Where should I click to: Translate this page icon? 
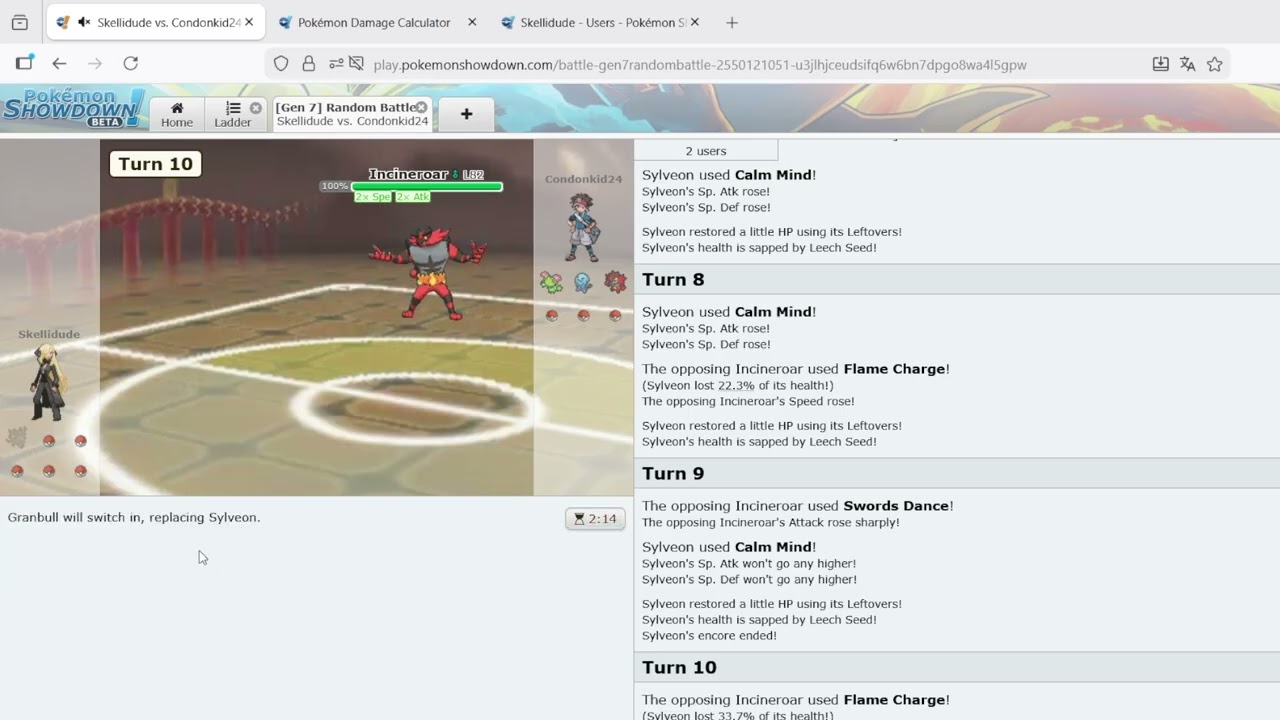tap(1187, 64)
